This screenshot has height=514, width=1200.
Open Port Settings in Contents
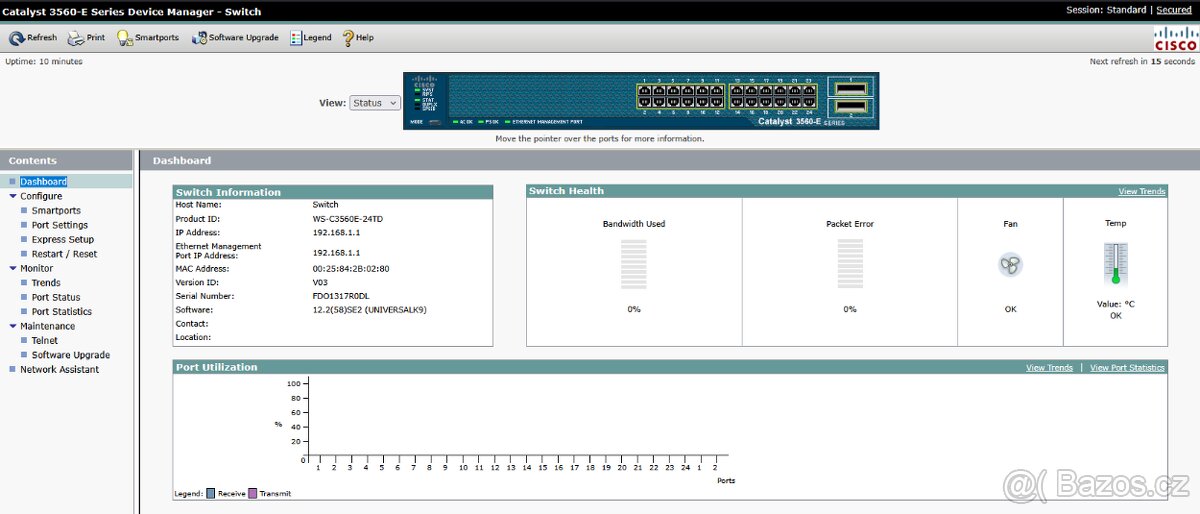(60, 225)
